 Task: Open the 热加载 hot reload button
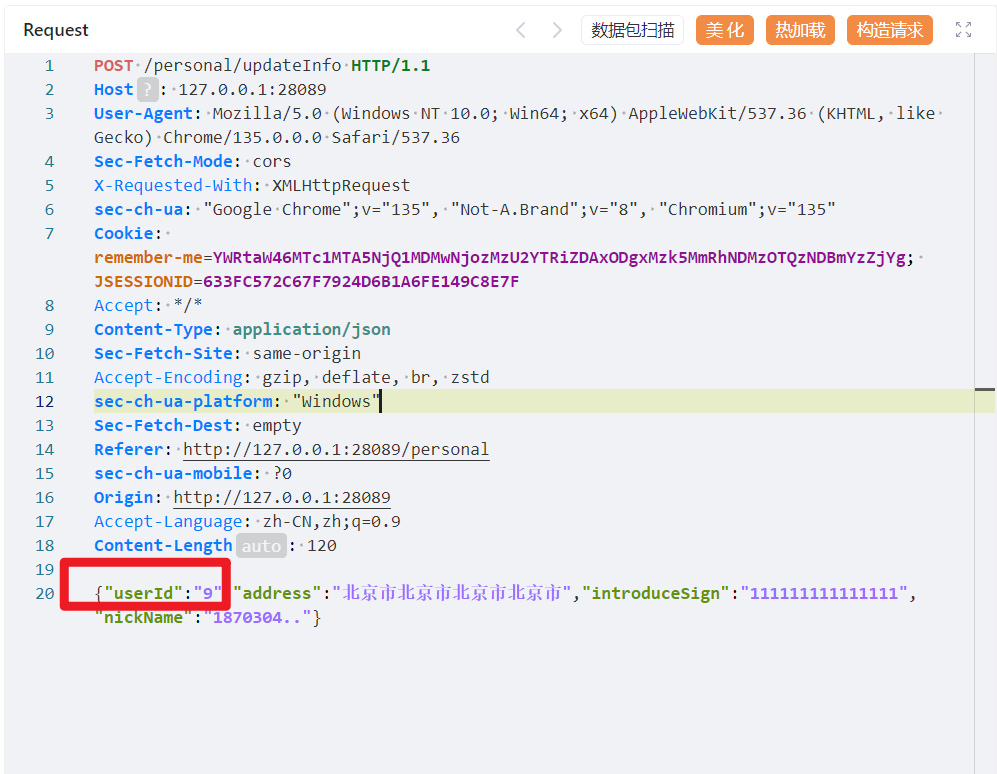pos(800,30)
